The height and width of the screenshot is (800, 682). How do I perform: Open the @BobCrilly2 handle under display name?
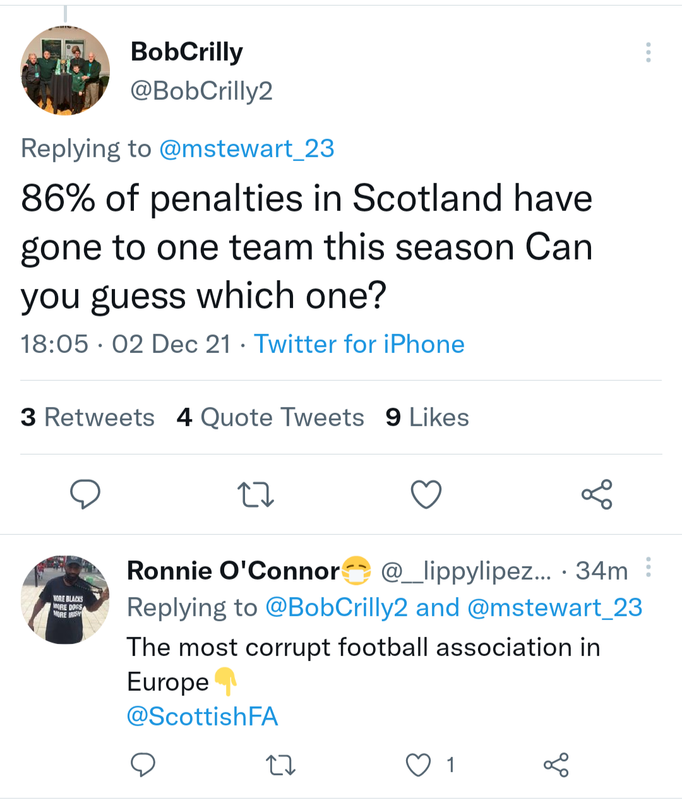201,91
